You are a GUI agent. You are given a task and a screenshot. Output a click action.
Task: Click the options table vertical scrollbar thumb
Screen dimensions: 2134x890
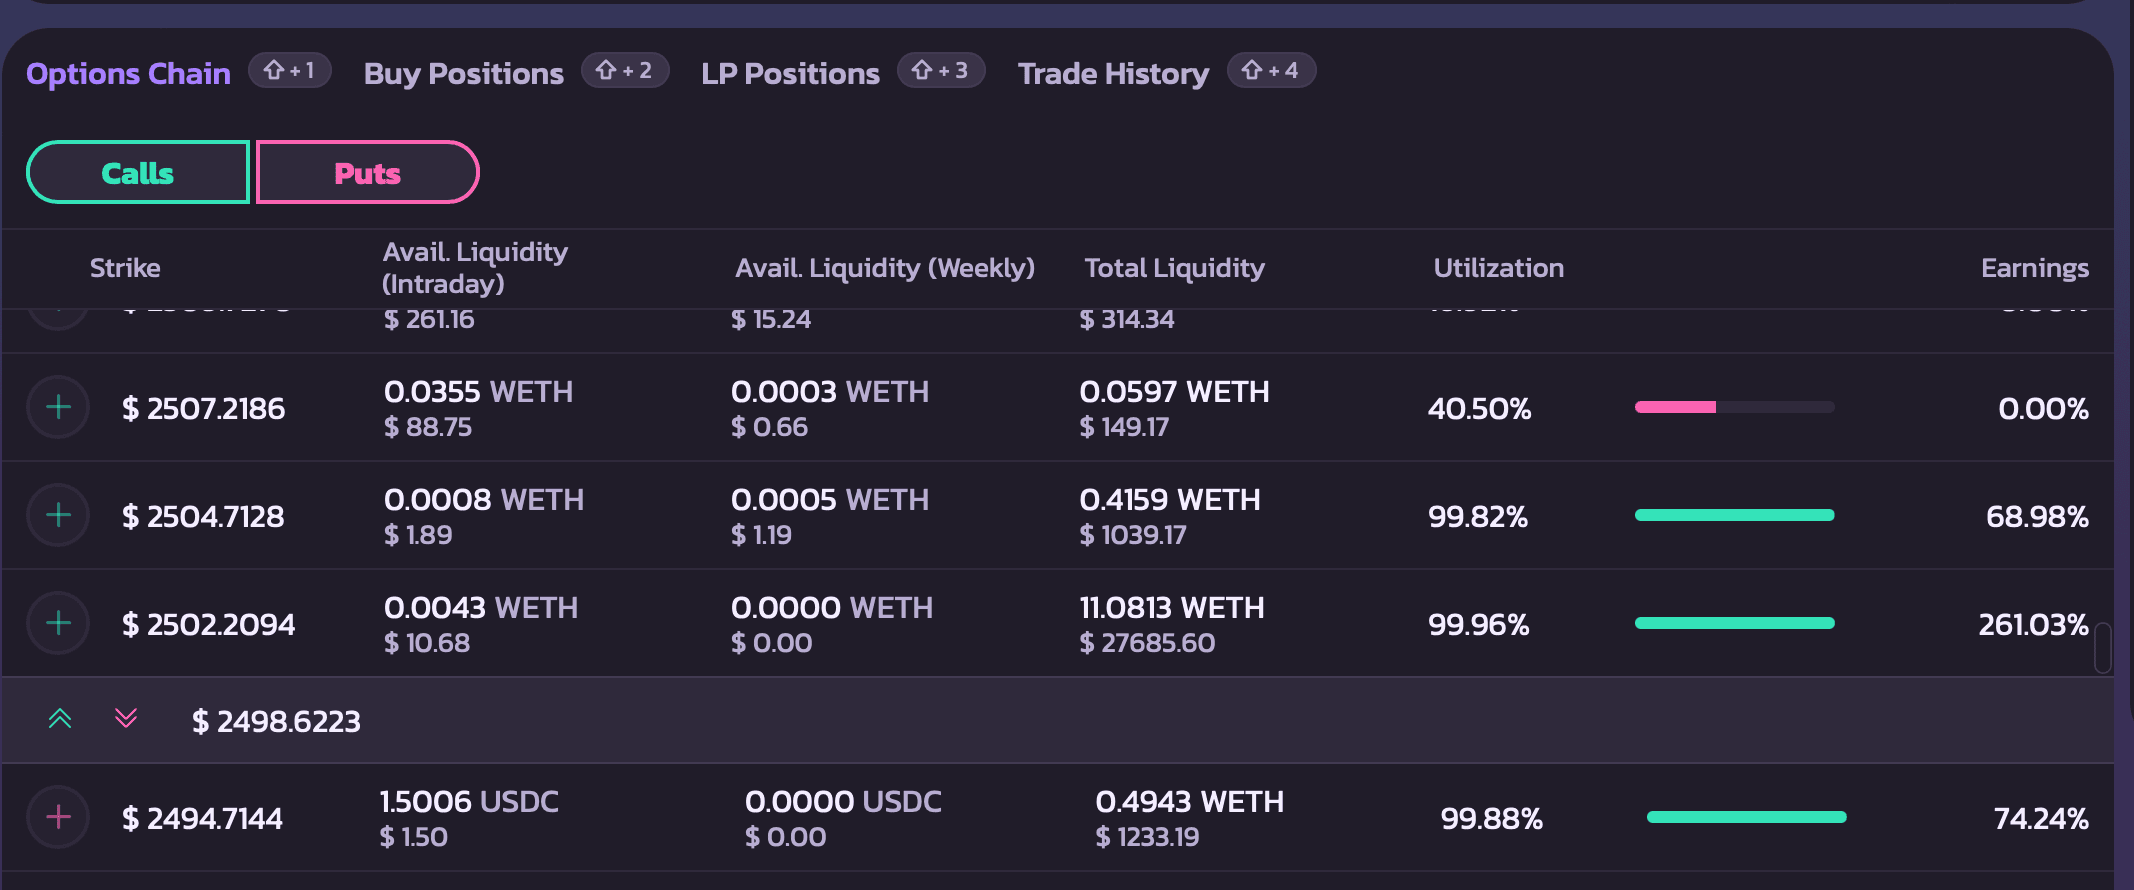click(2103, 648)
